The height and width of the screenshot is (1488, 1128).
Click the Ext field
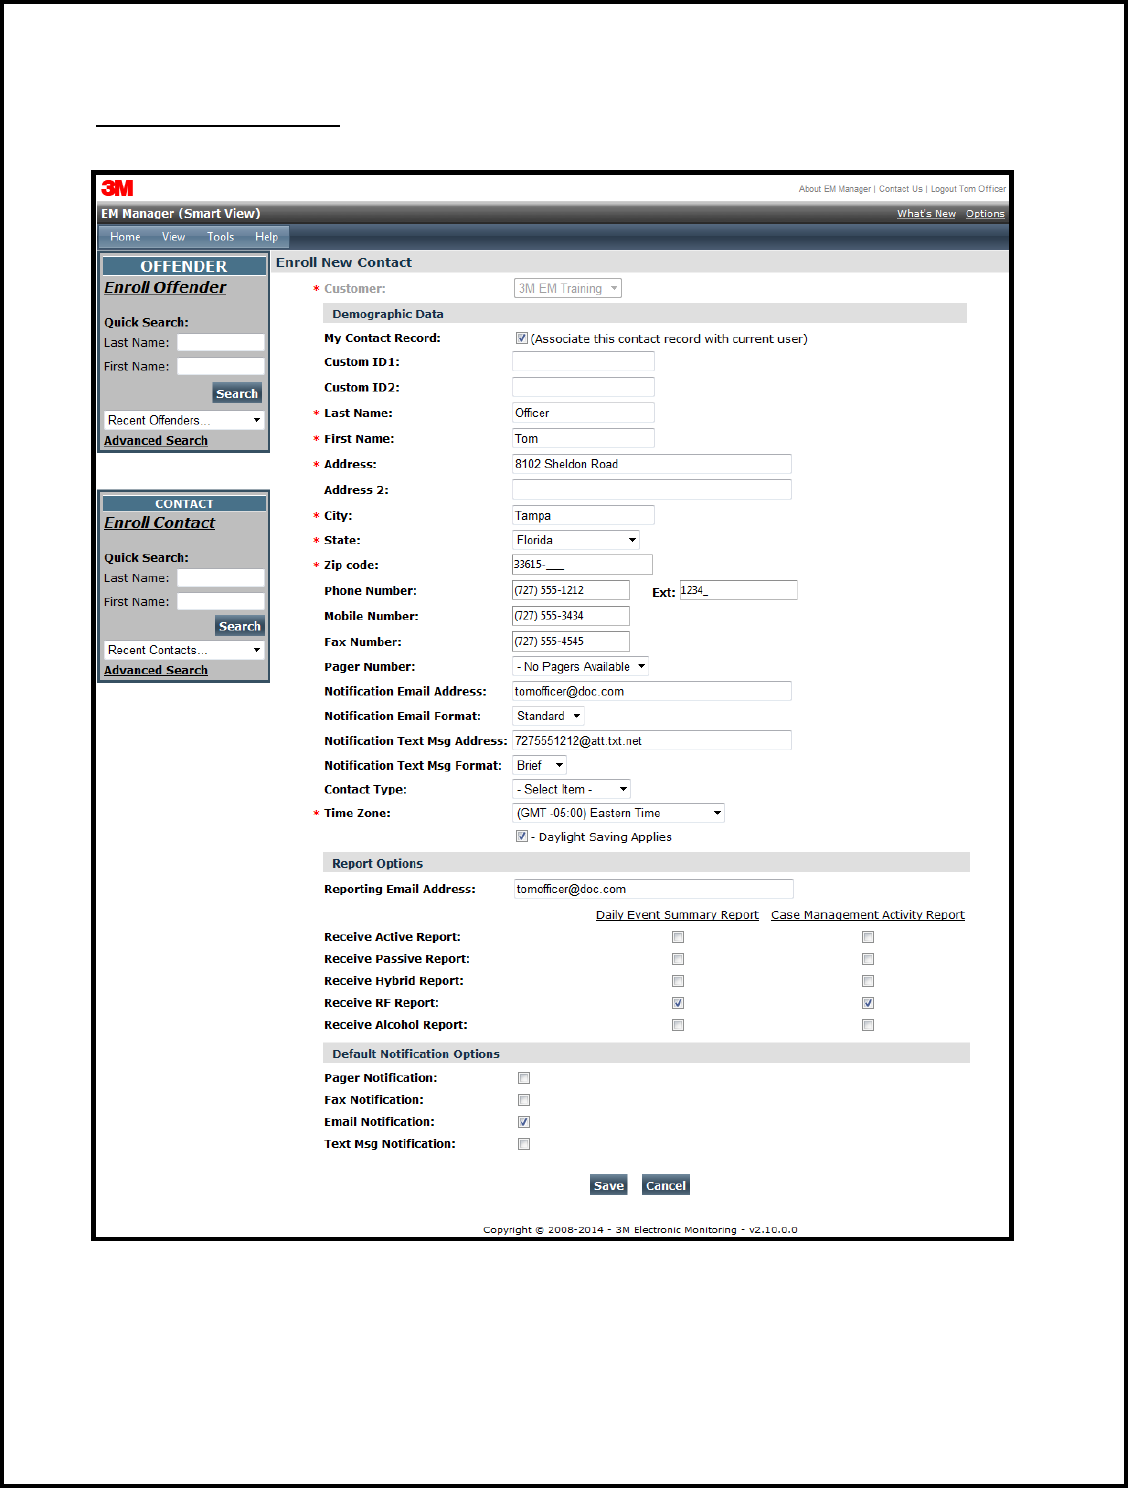[x=739, y=590]
